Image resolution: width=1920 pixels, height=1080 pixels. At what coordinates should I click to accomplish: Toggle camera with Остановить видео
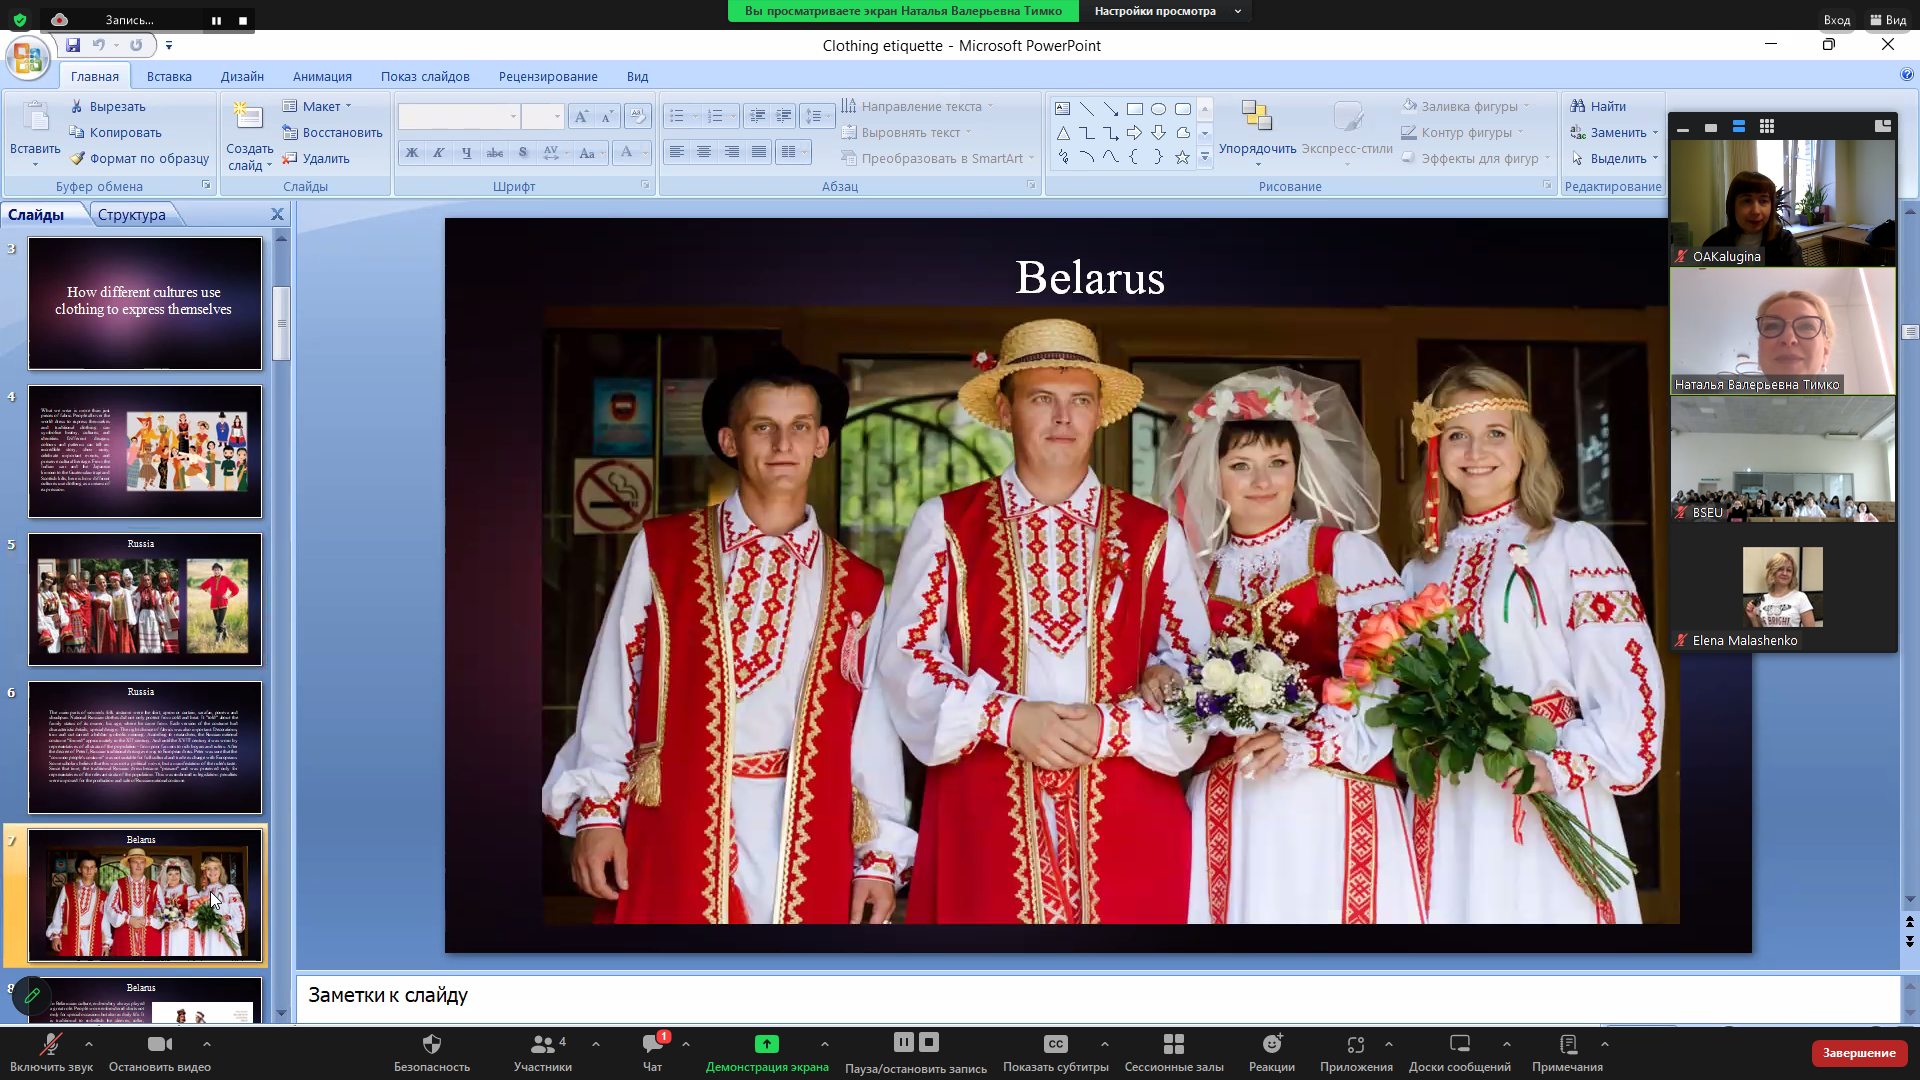pyautogui.click(x=160, y=1044)
